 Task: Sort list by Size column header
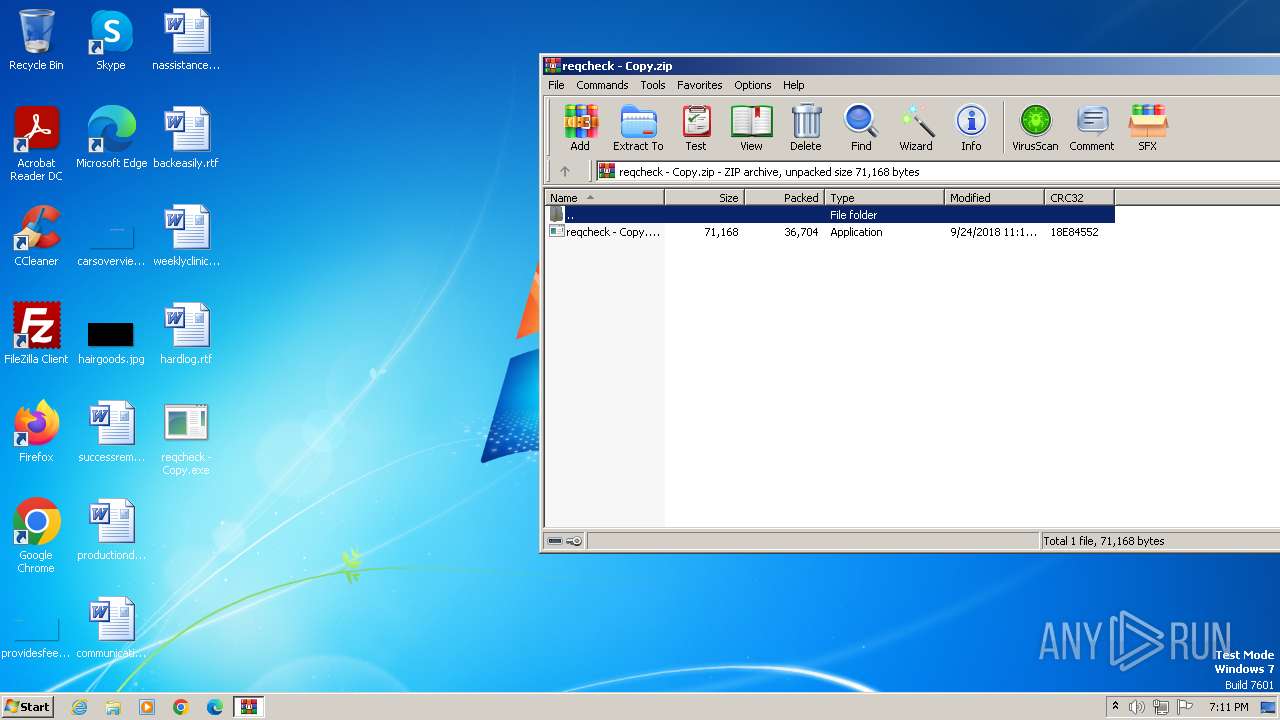coord(704,198)
